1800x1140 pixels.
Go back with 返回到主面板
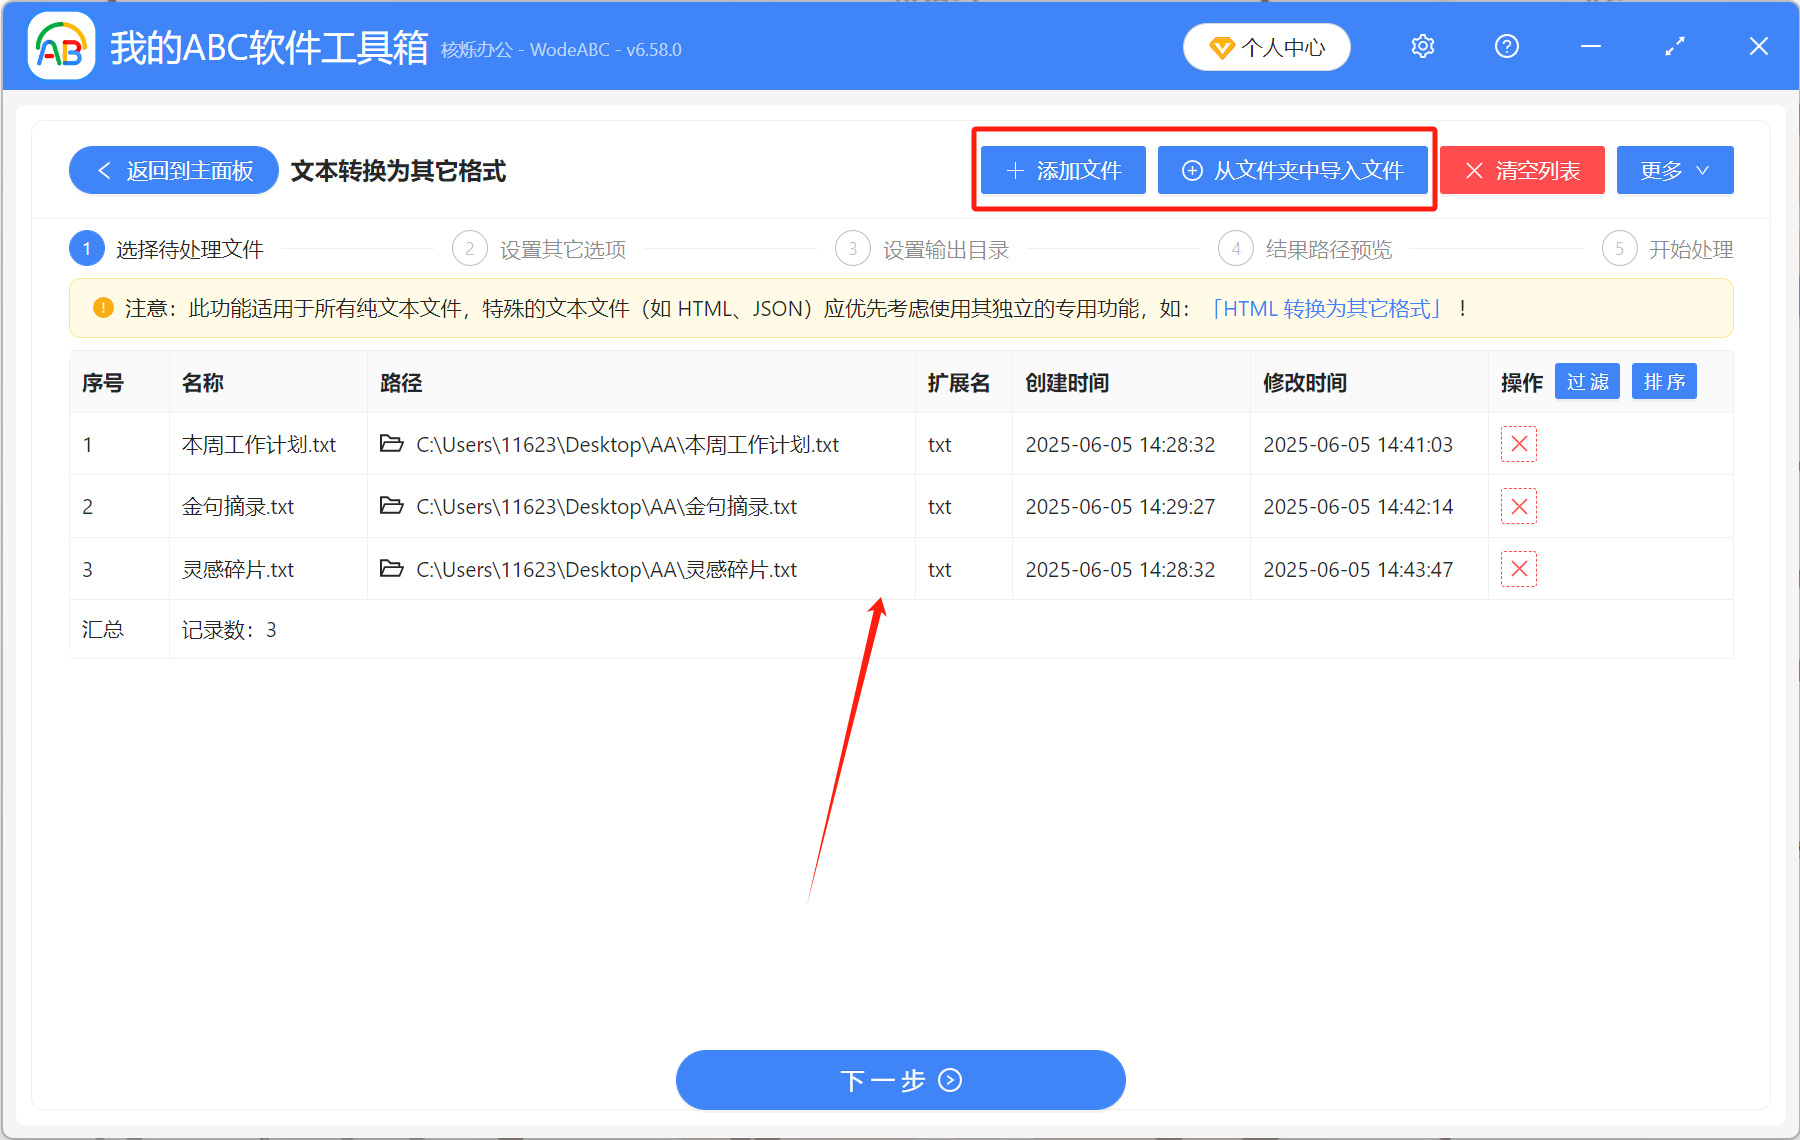[x=172, y=170]
